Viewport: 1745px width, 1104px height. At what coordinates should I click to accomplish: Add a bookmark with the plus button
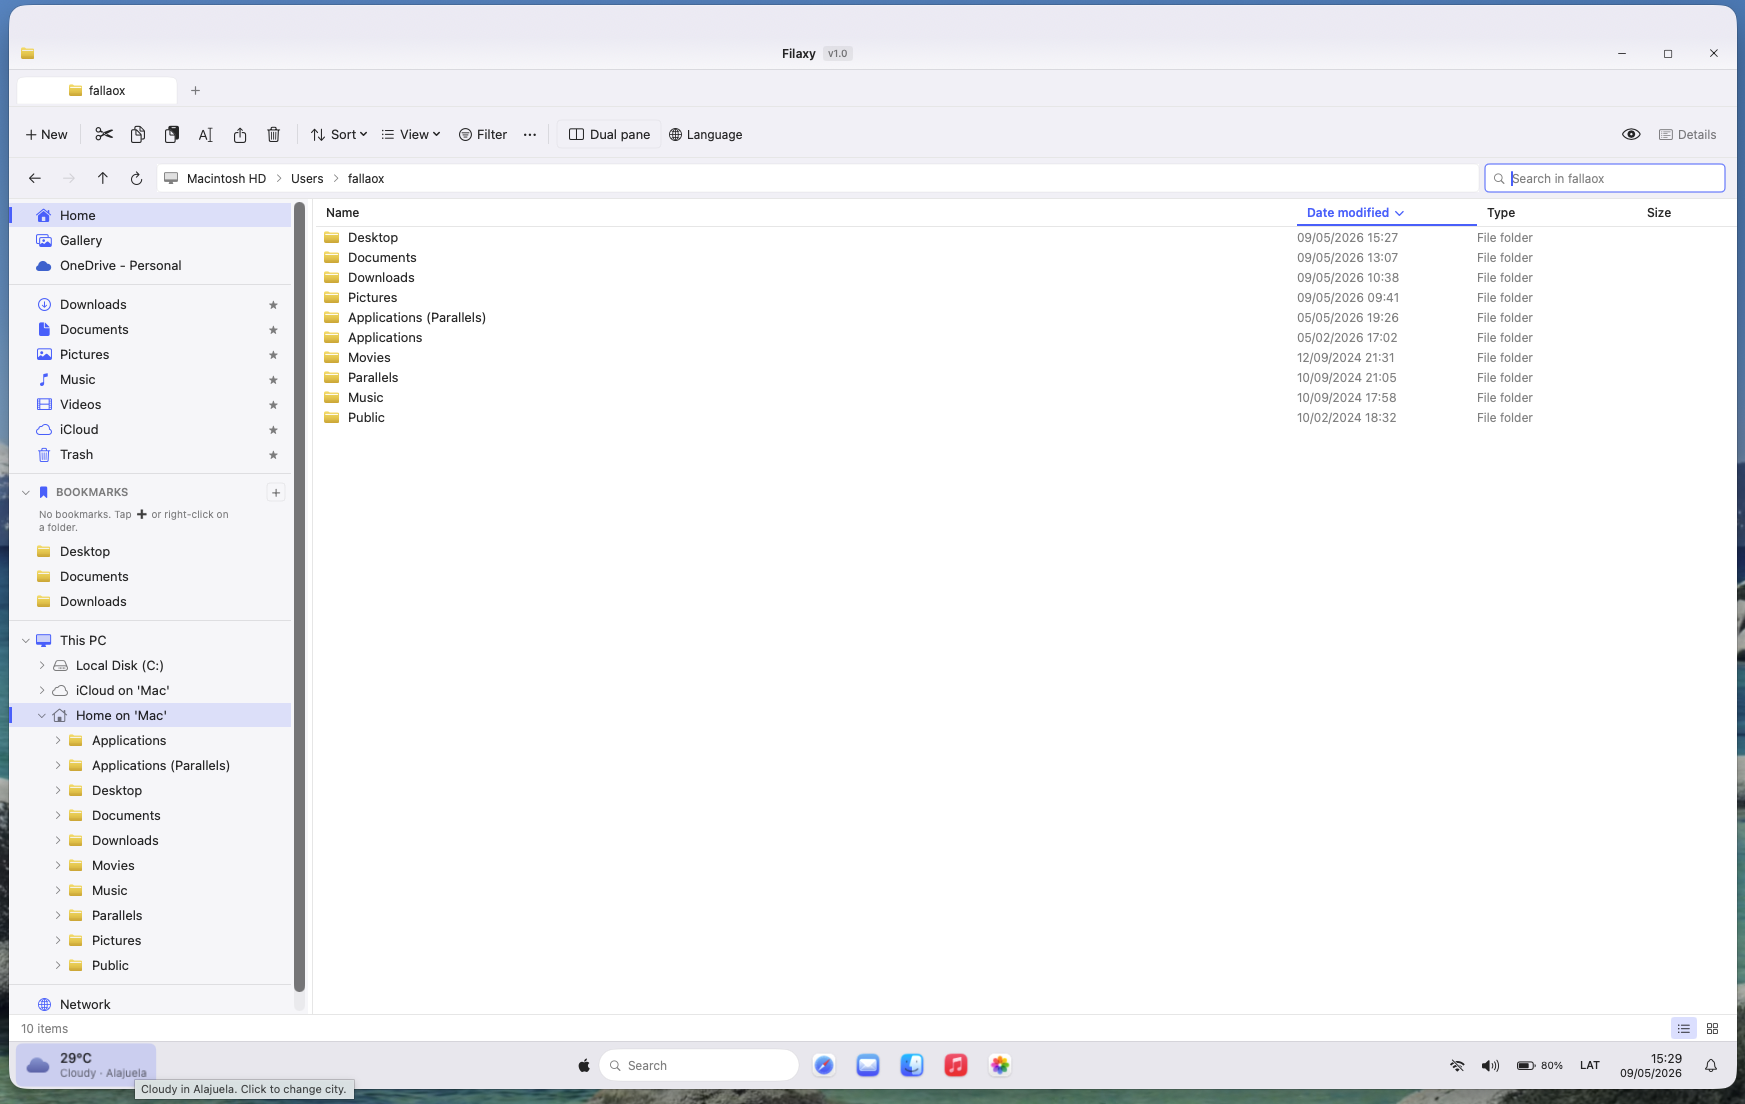tap(276, 492)
